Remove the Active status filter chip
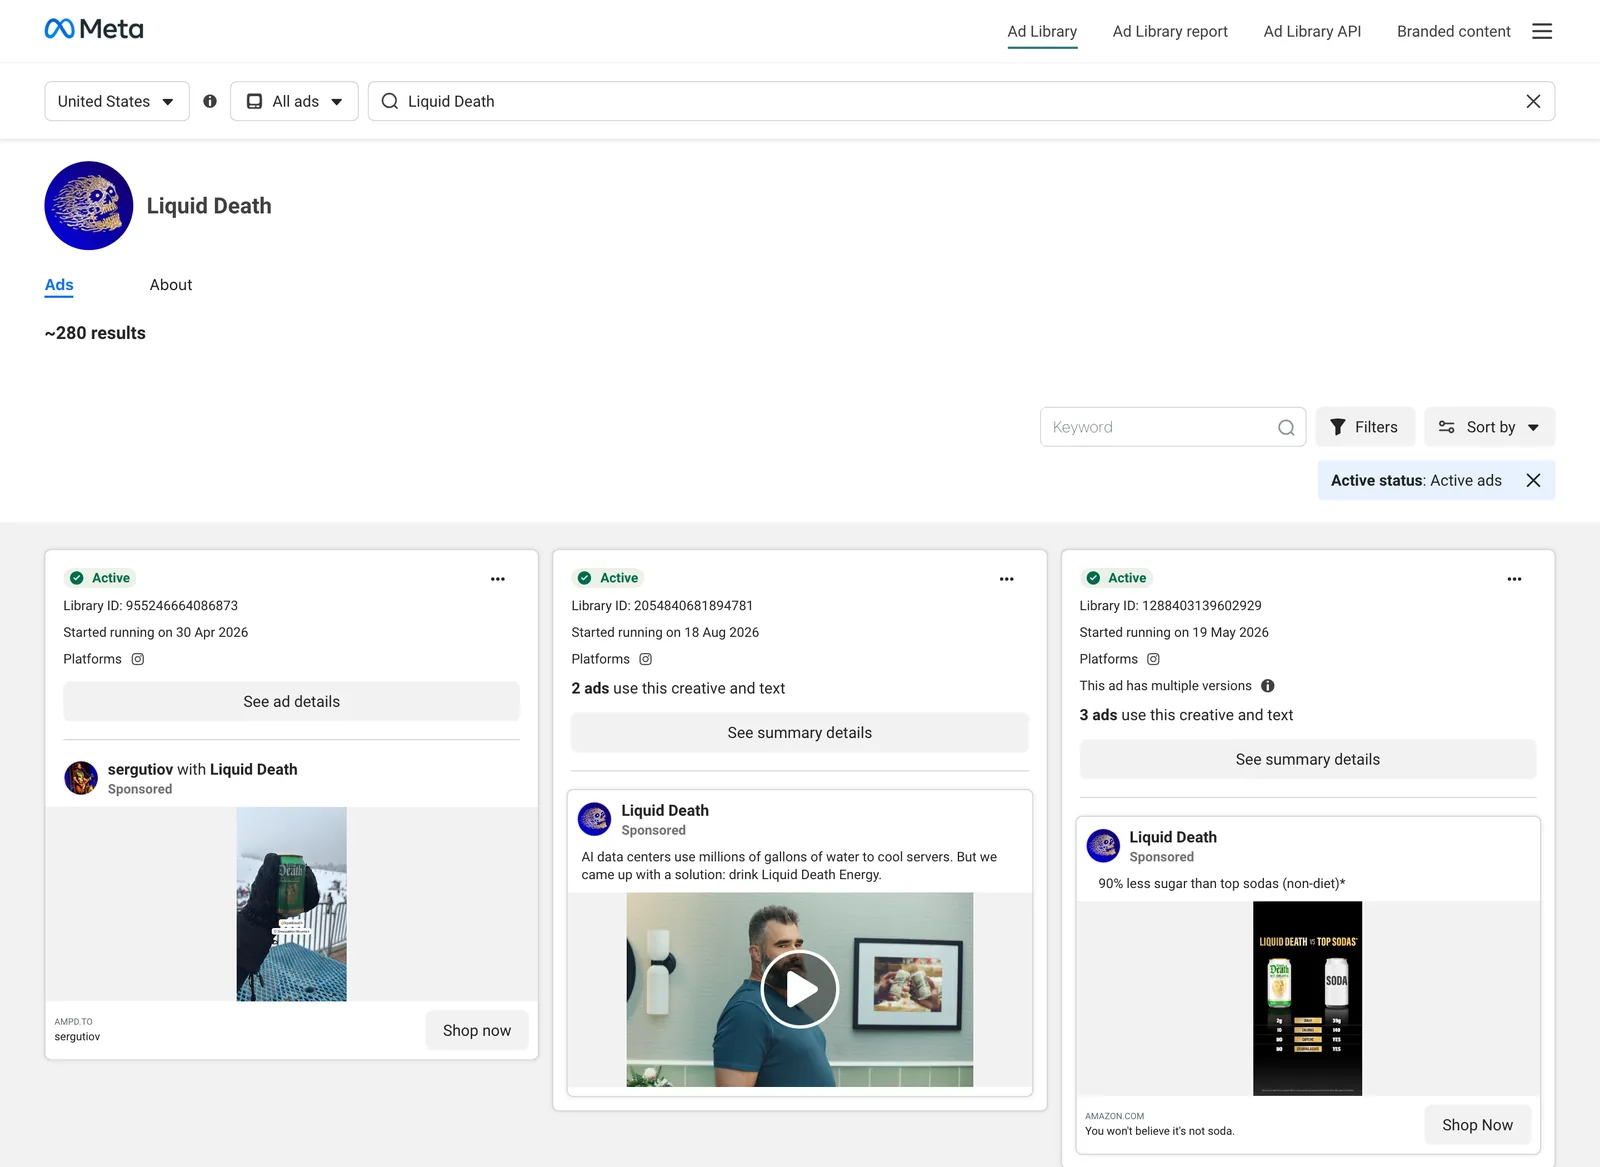This screenshot has width=1600, height=1167. [x=1533, y=480]
